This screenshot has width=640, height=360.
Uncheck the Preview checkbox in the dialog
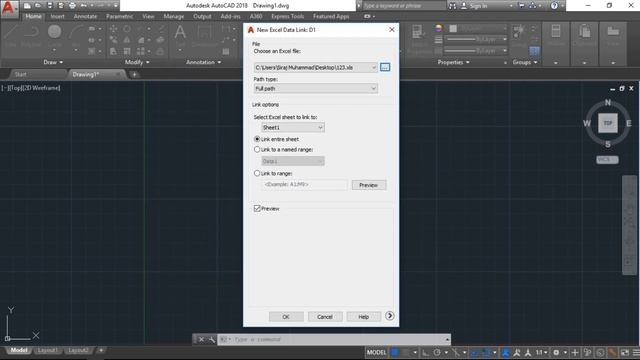click(x=257, y=209)
